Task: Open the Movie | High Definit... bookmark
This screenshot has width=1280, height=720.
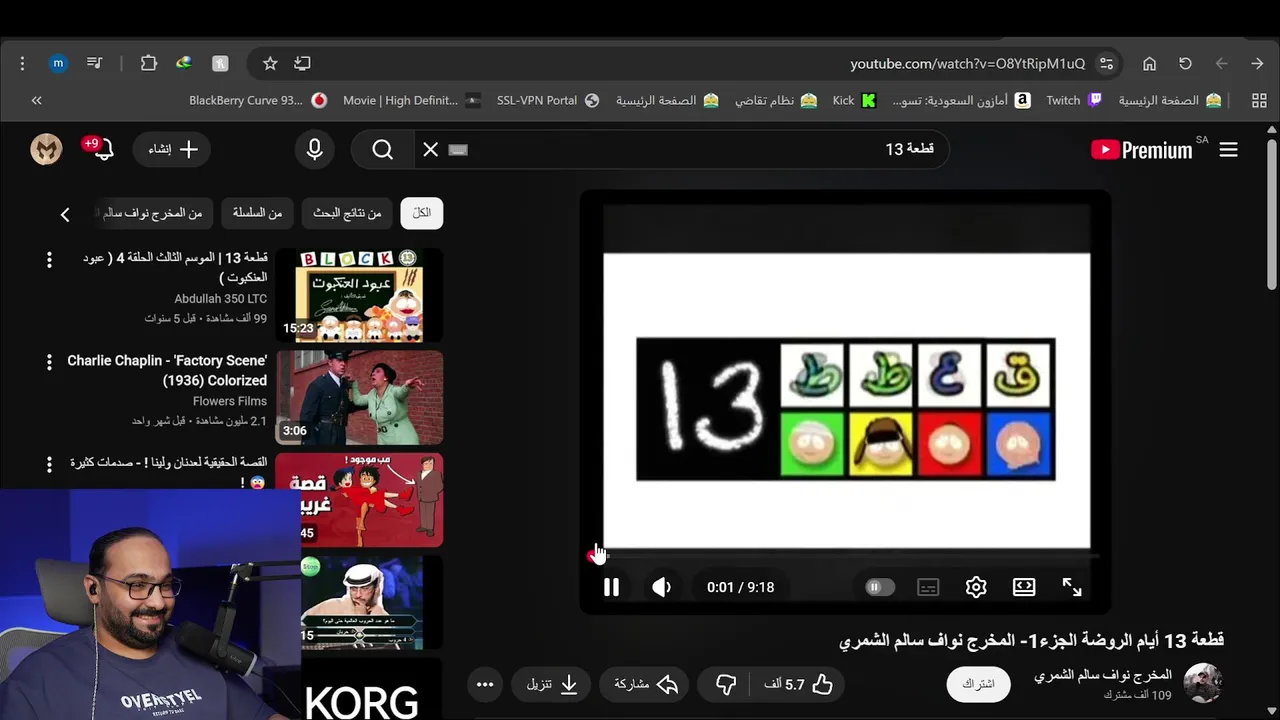Action: click(x=411, y=100)
